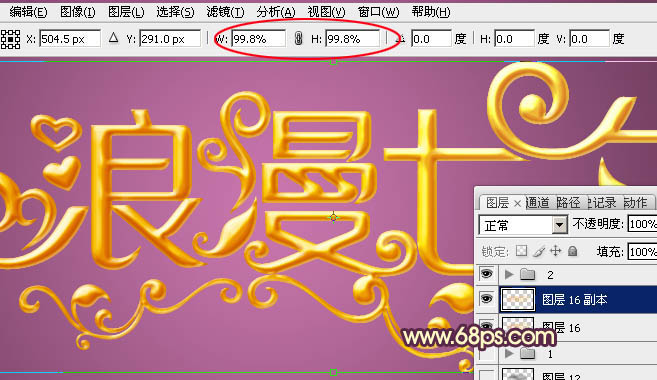Open the 帮助(H) menu
Screen dimensions: 657x380
point(431,12)
